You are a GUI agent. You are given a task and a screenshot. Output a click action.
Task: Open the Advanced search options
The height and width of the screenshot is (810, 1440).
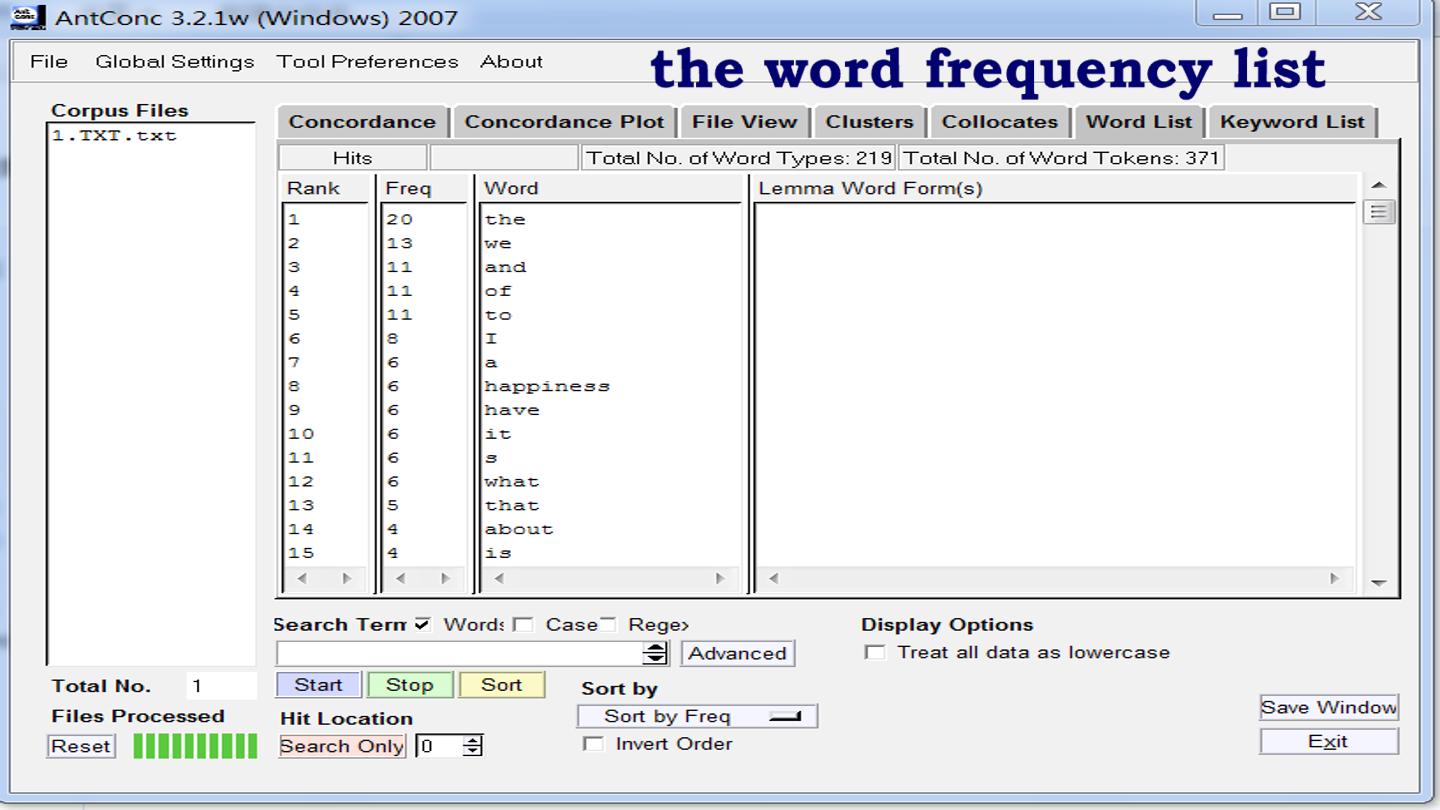tap(738, 653)
